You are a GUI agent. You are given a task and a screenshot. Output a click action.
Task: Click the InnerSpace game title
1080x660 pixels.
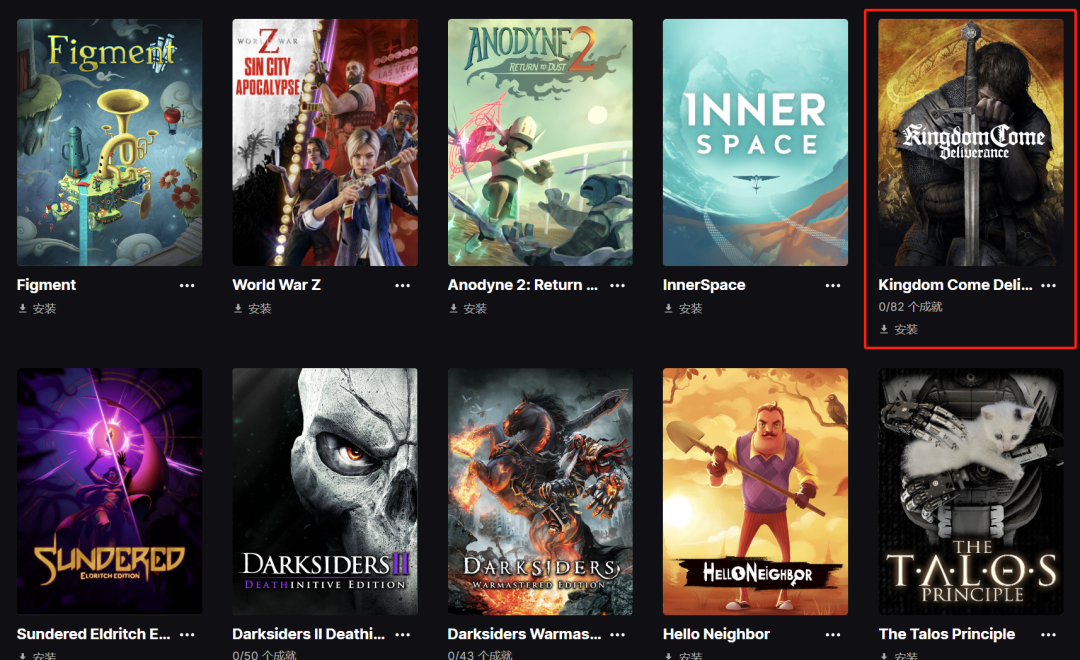[x=704, y=285]
